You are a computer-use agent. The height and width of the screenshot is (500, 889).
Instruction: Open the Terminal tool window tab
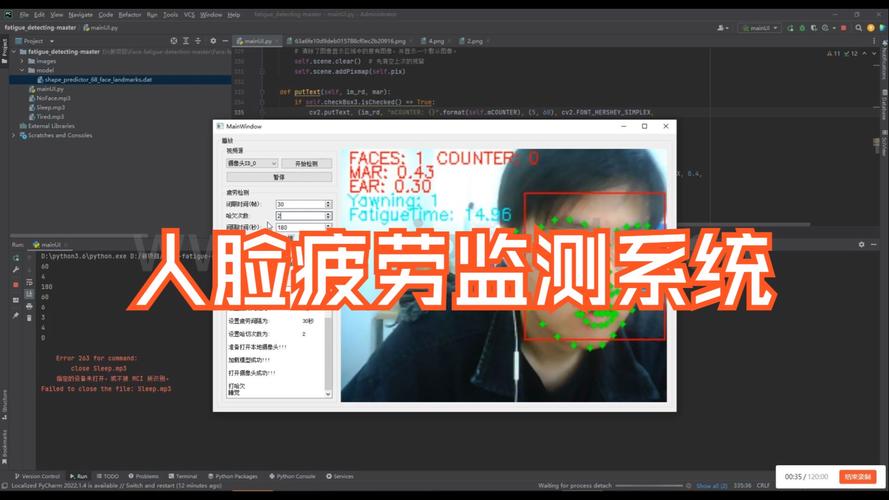(x=183, y=476)
